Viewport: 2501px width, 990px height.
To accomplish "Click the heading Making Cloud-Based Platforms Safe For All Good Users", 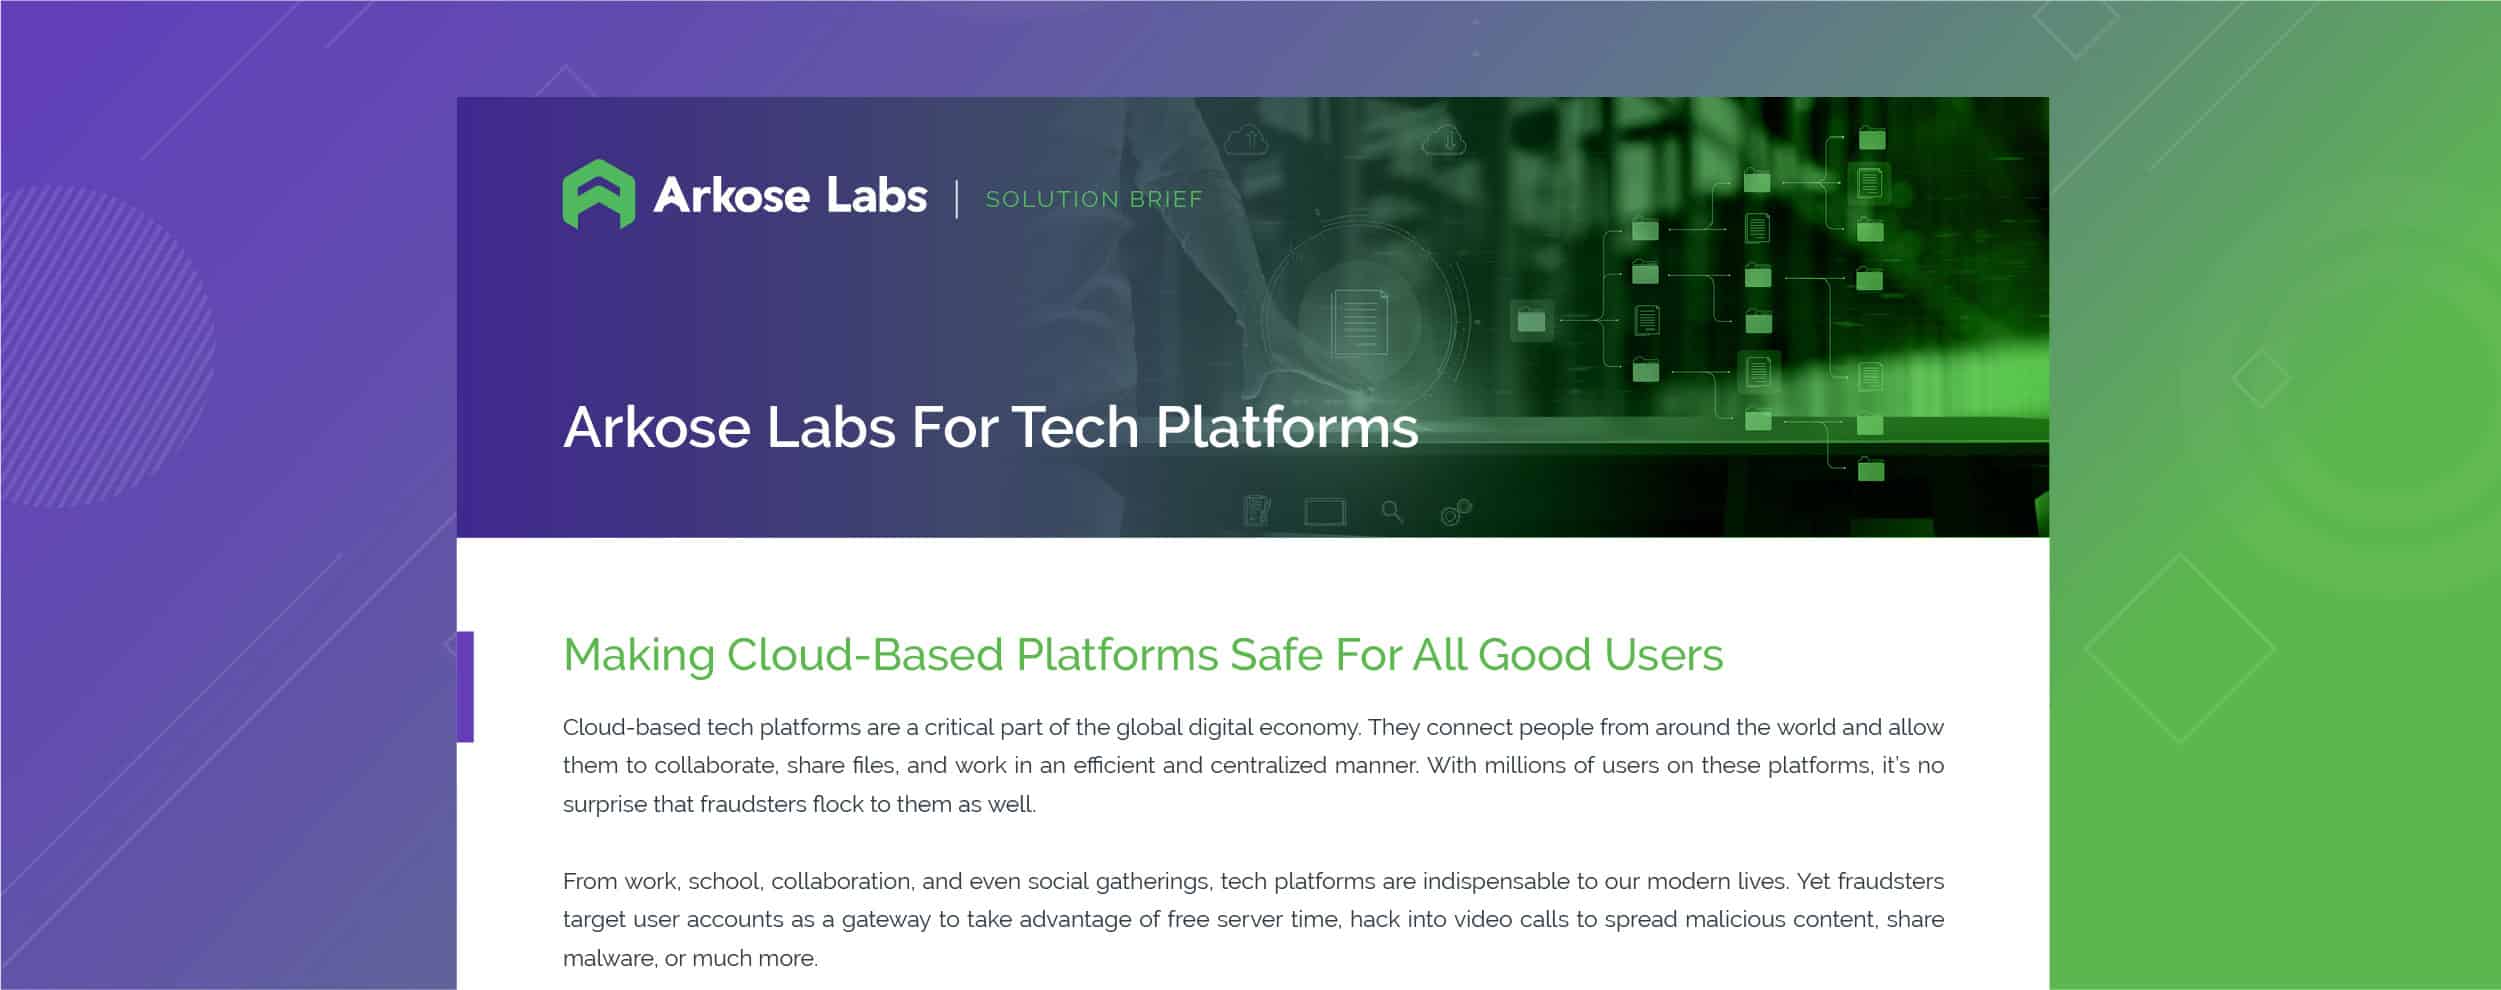I will (1143, 655).
